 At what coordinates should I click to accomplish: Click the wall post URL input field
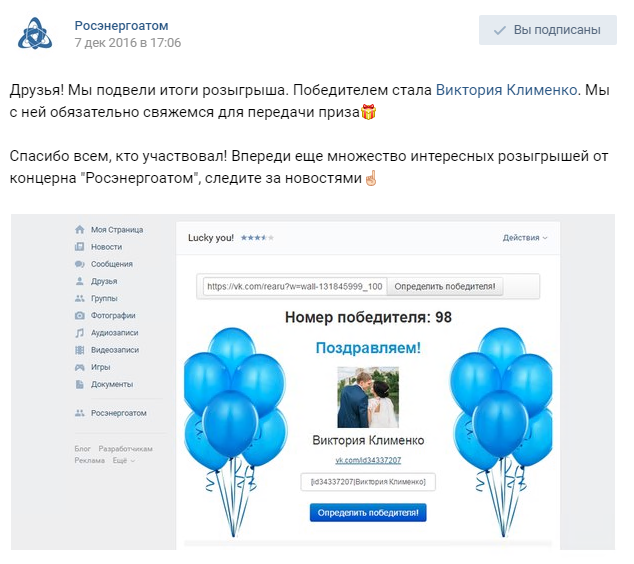pos(295,287)
